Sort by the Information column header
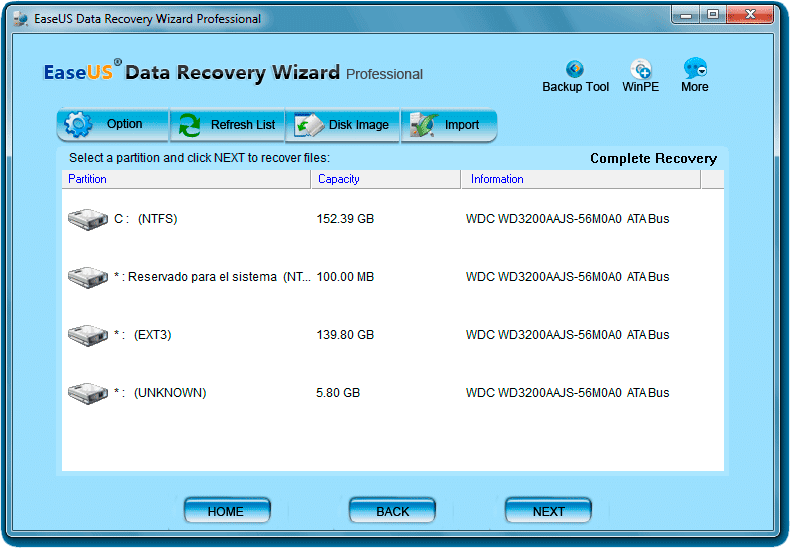Screen dimensions: 790x548 point(581,179)
